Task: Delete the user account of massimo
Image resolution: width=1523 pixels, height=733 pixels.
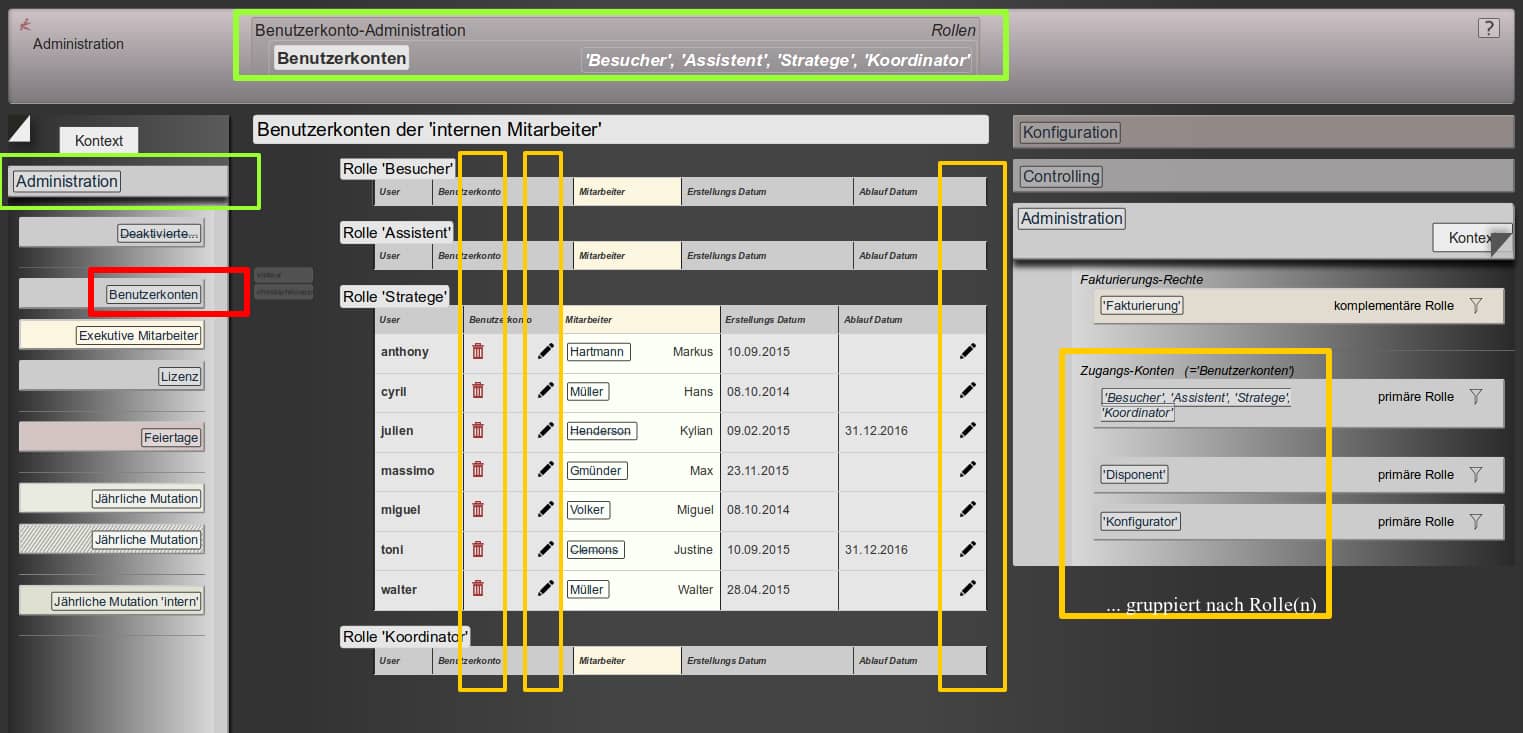Action: [x=478, y=470]
